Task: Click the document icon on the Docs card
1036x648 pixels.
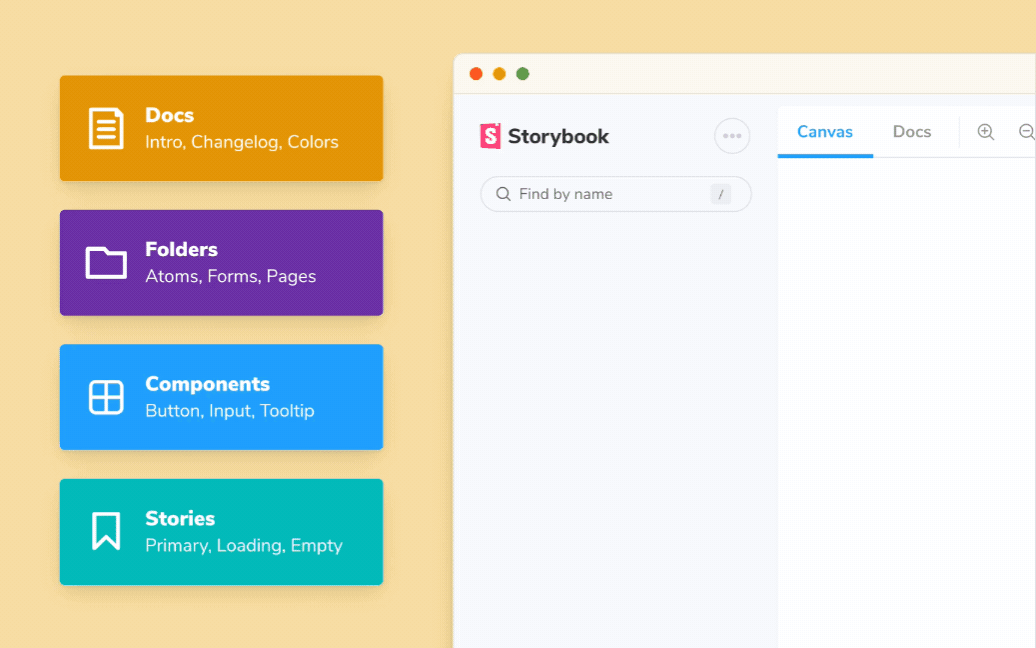Action: click(x=103, y=128)
